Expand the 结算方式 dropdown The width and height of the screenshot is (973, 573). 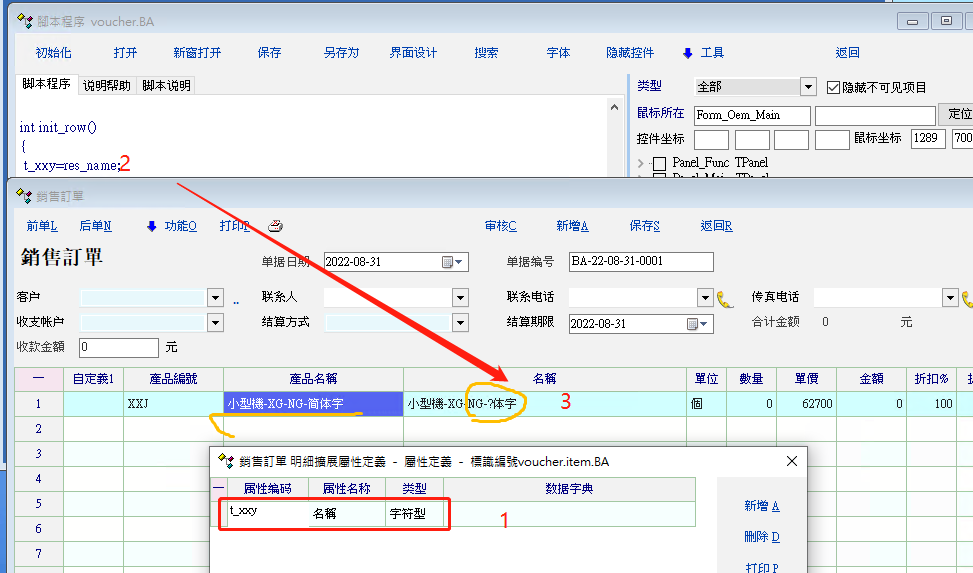(460, 323)
